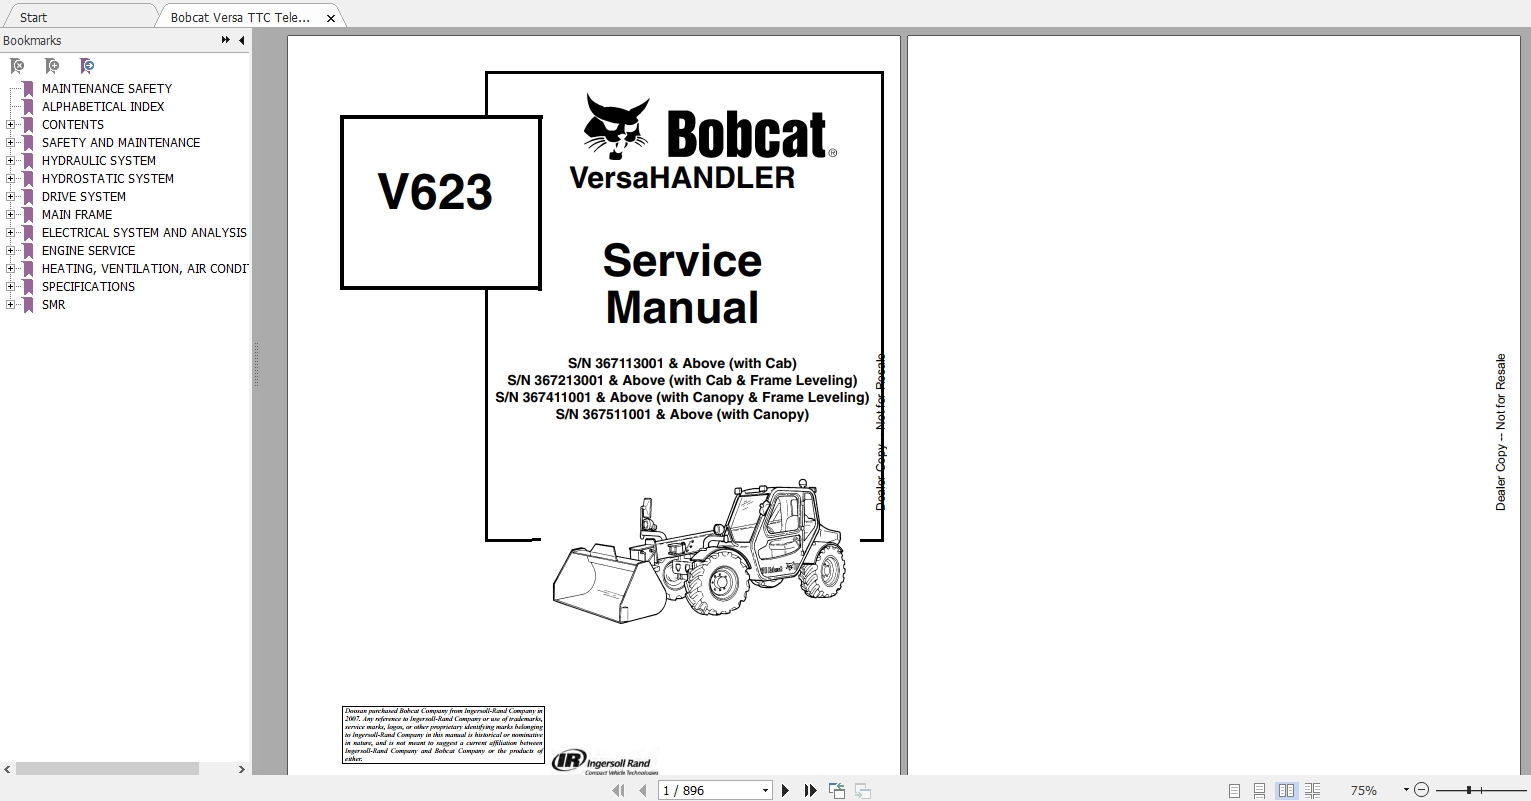Click the purple bookmark icon beside ENGINE SERVICE
The width and height of the screenshot is (1531, 801).
28,251
